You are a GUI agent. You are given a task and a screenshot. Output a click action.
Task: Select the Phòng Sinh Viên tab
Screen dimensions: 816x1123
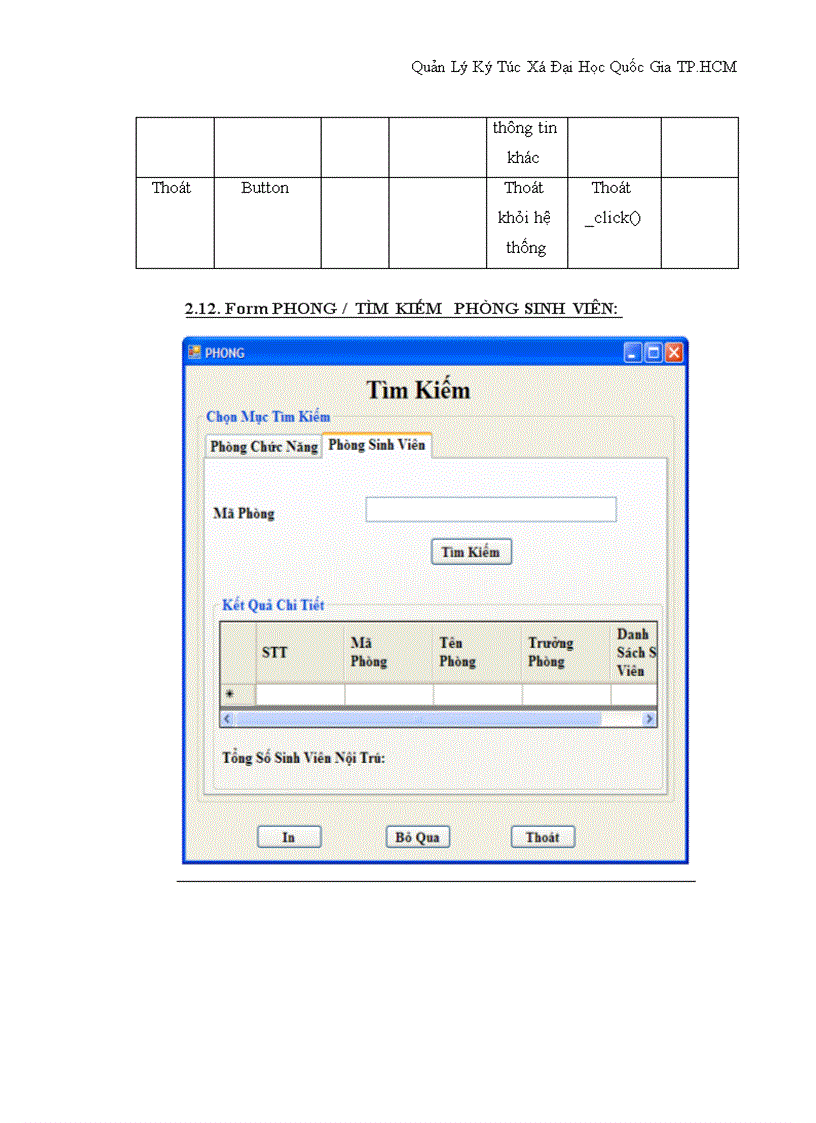[377, 444]
